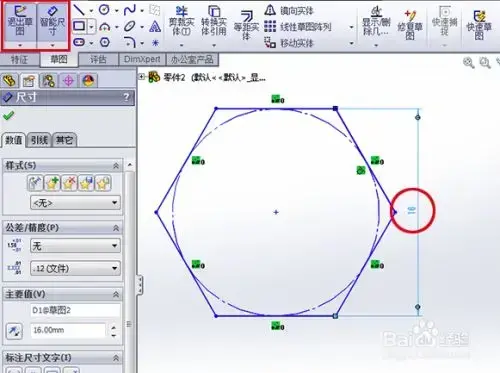The height and width of the screenshot is (373, 500).
Task: Select the sketch Text tool
Action: (155, 26)
